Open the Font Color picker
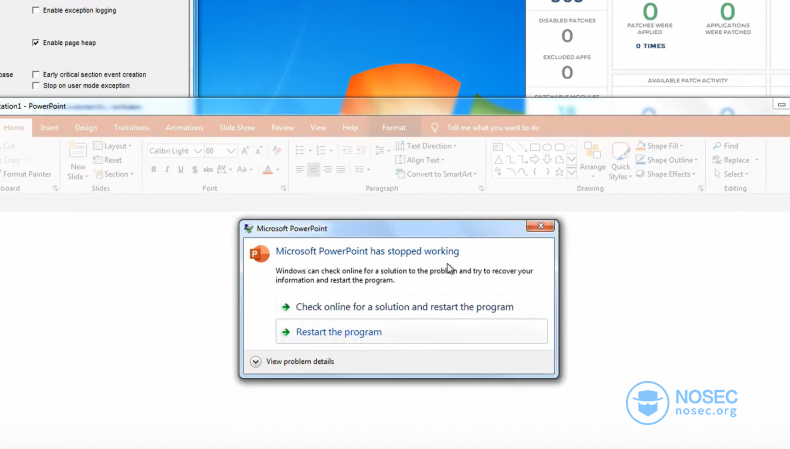 click(x=271, y=169)
